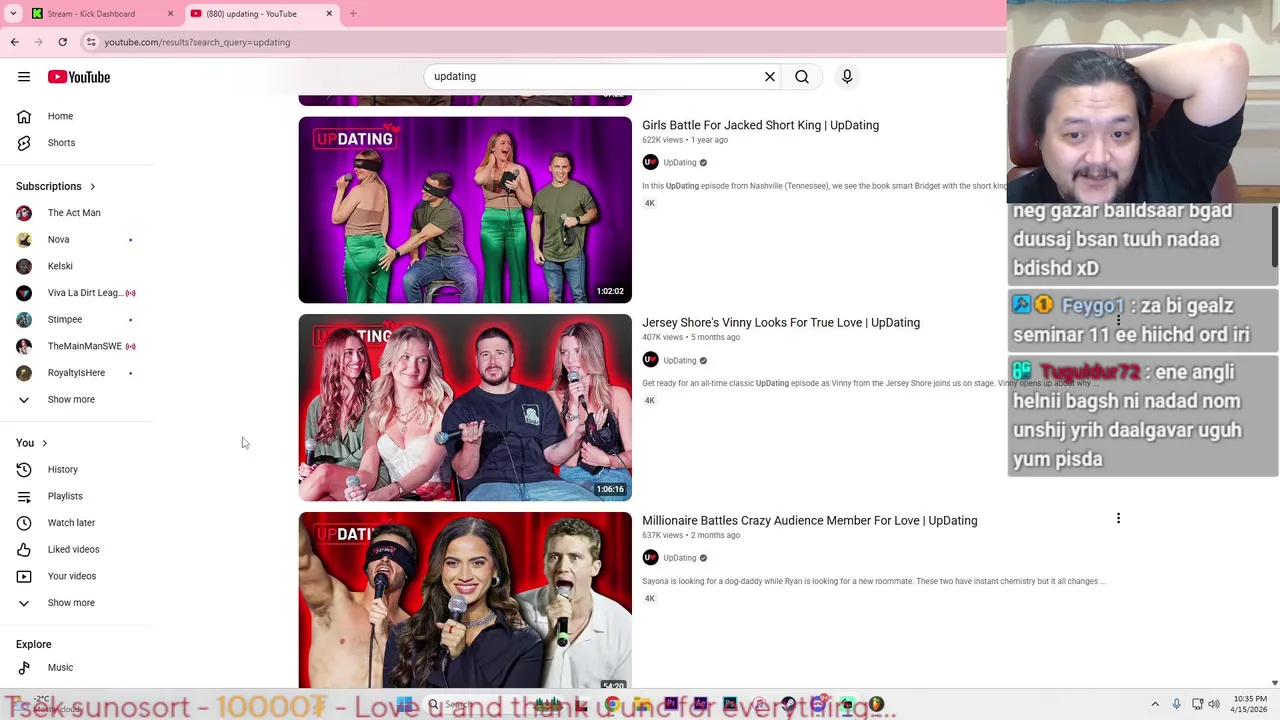Focus the browser address bar URL

click(197, 42)
